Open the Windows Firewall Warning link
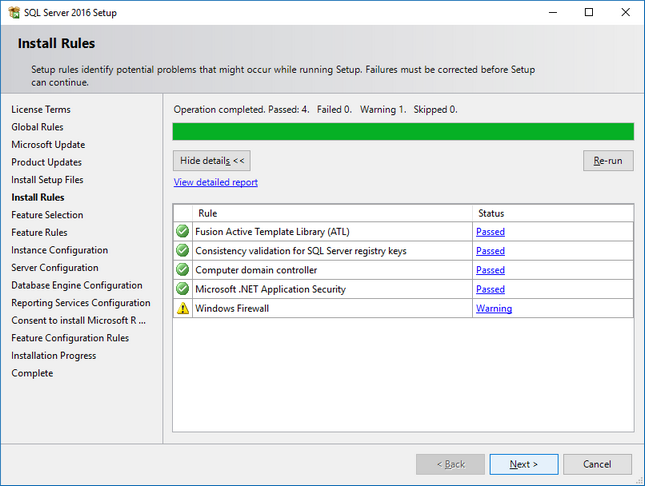This screenshot has width=645, height=486. pos(494,308)
